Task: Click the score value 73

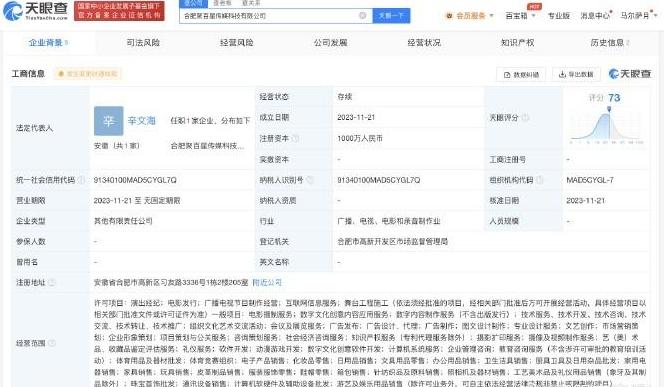Action: (614, 98)
